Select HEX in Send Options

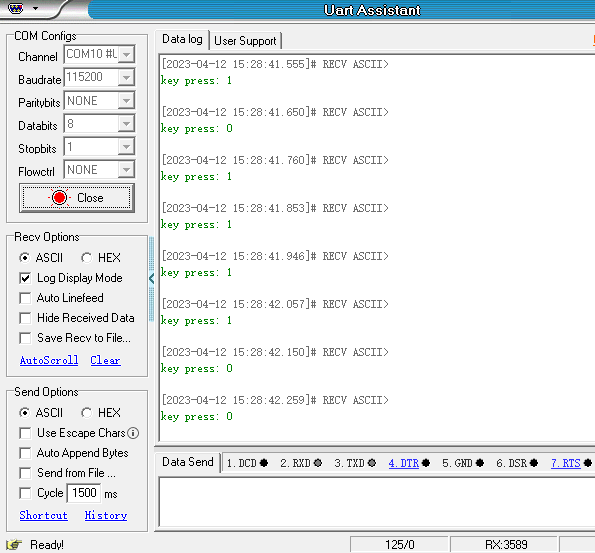[101, 413]
